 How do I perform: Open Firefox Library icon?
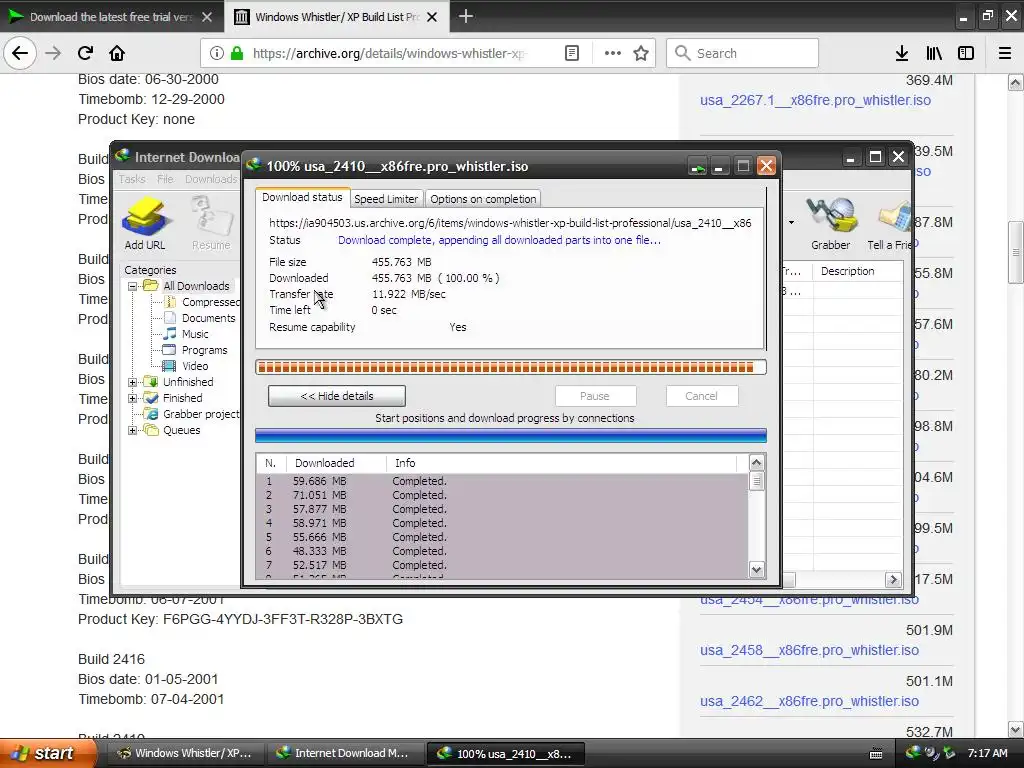pos(934,53)
